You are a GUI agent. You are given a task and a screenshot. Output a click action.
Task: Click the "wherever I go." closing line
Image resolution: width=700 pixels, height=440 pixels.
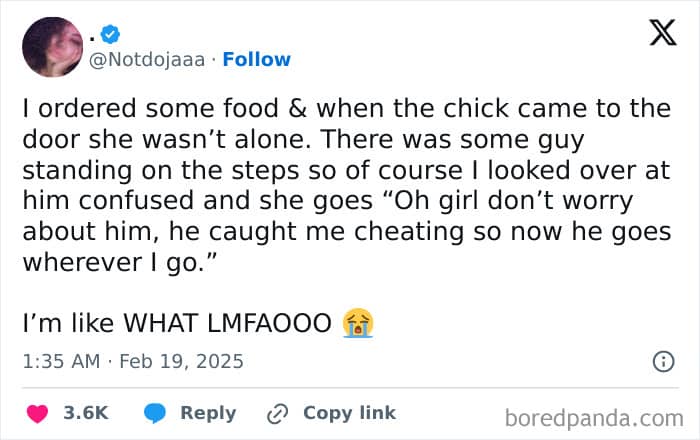pos(120,262)
